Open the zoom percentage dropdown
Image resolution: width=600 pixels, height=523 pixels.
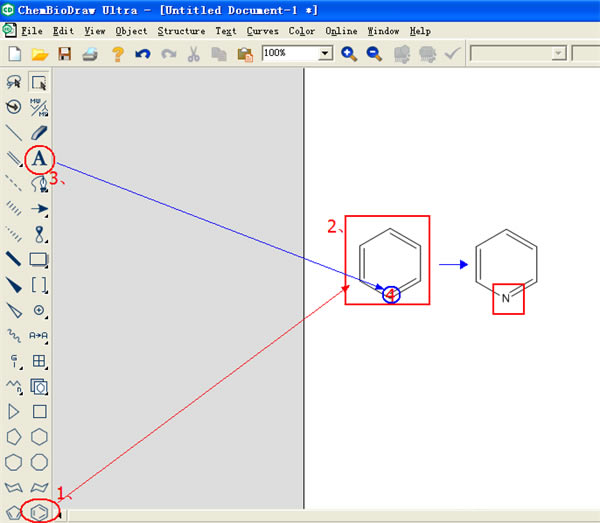[x=325, y=53]
